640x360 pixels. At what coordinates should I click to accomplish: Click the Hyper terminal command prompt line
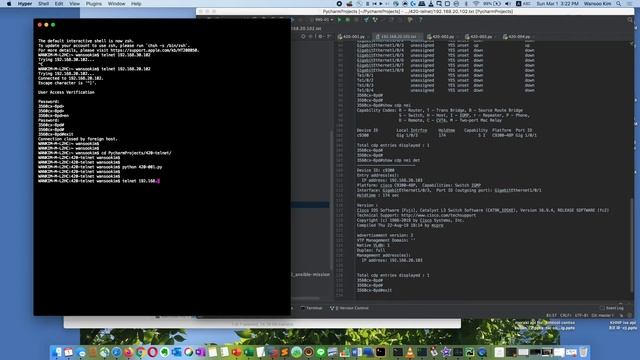(x=99, y=181)
